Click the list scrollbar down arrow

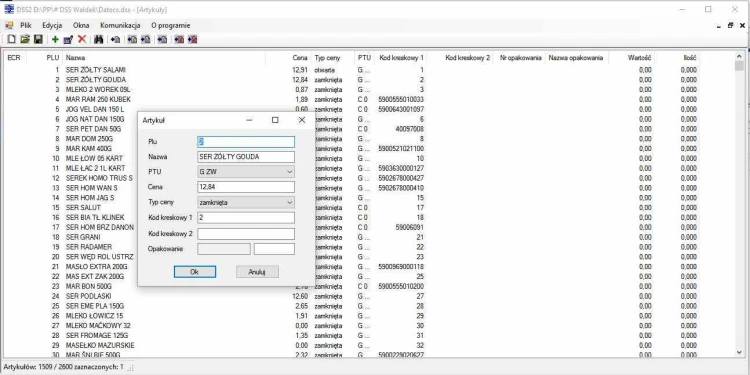click(x=740, y=353)
